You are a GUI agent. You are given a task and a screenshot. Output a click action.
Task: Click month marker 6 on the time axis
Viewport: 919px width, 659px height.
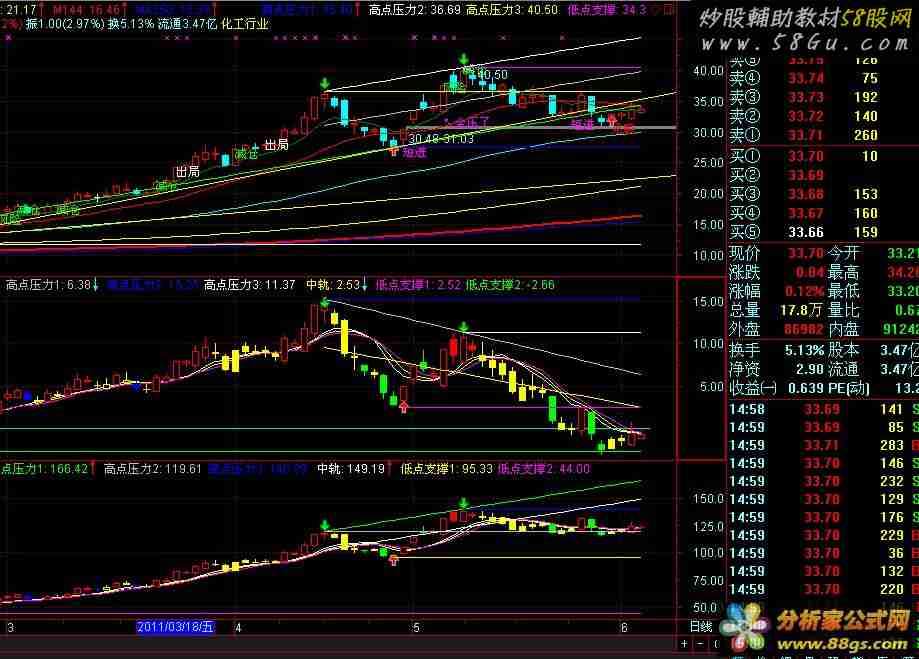[624, 627]
